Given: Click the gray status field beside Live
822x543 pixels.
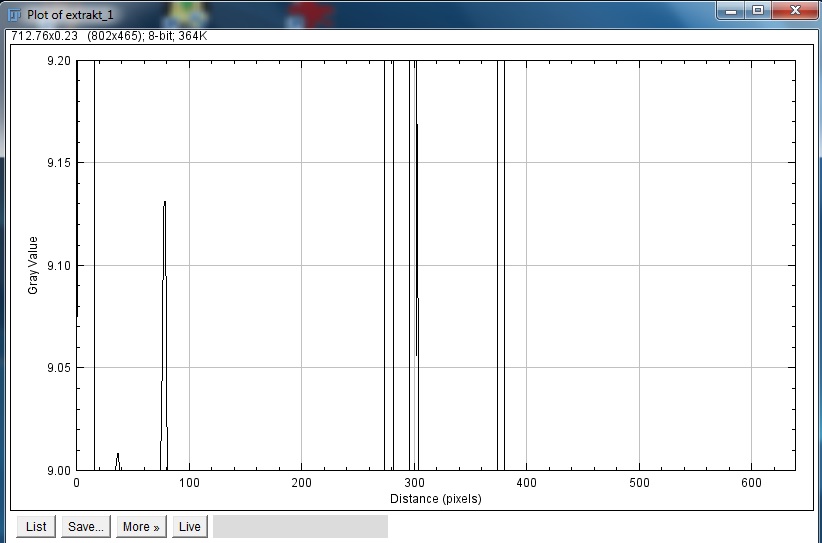Looking at the screenshot, I should point(300,526).
